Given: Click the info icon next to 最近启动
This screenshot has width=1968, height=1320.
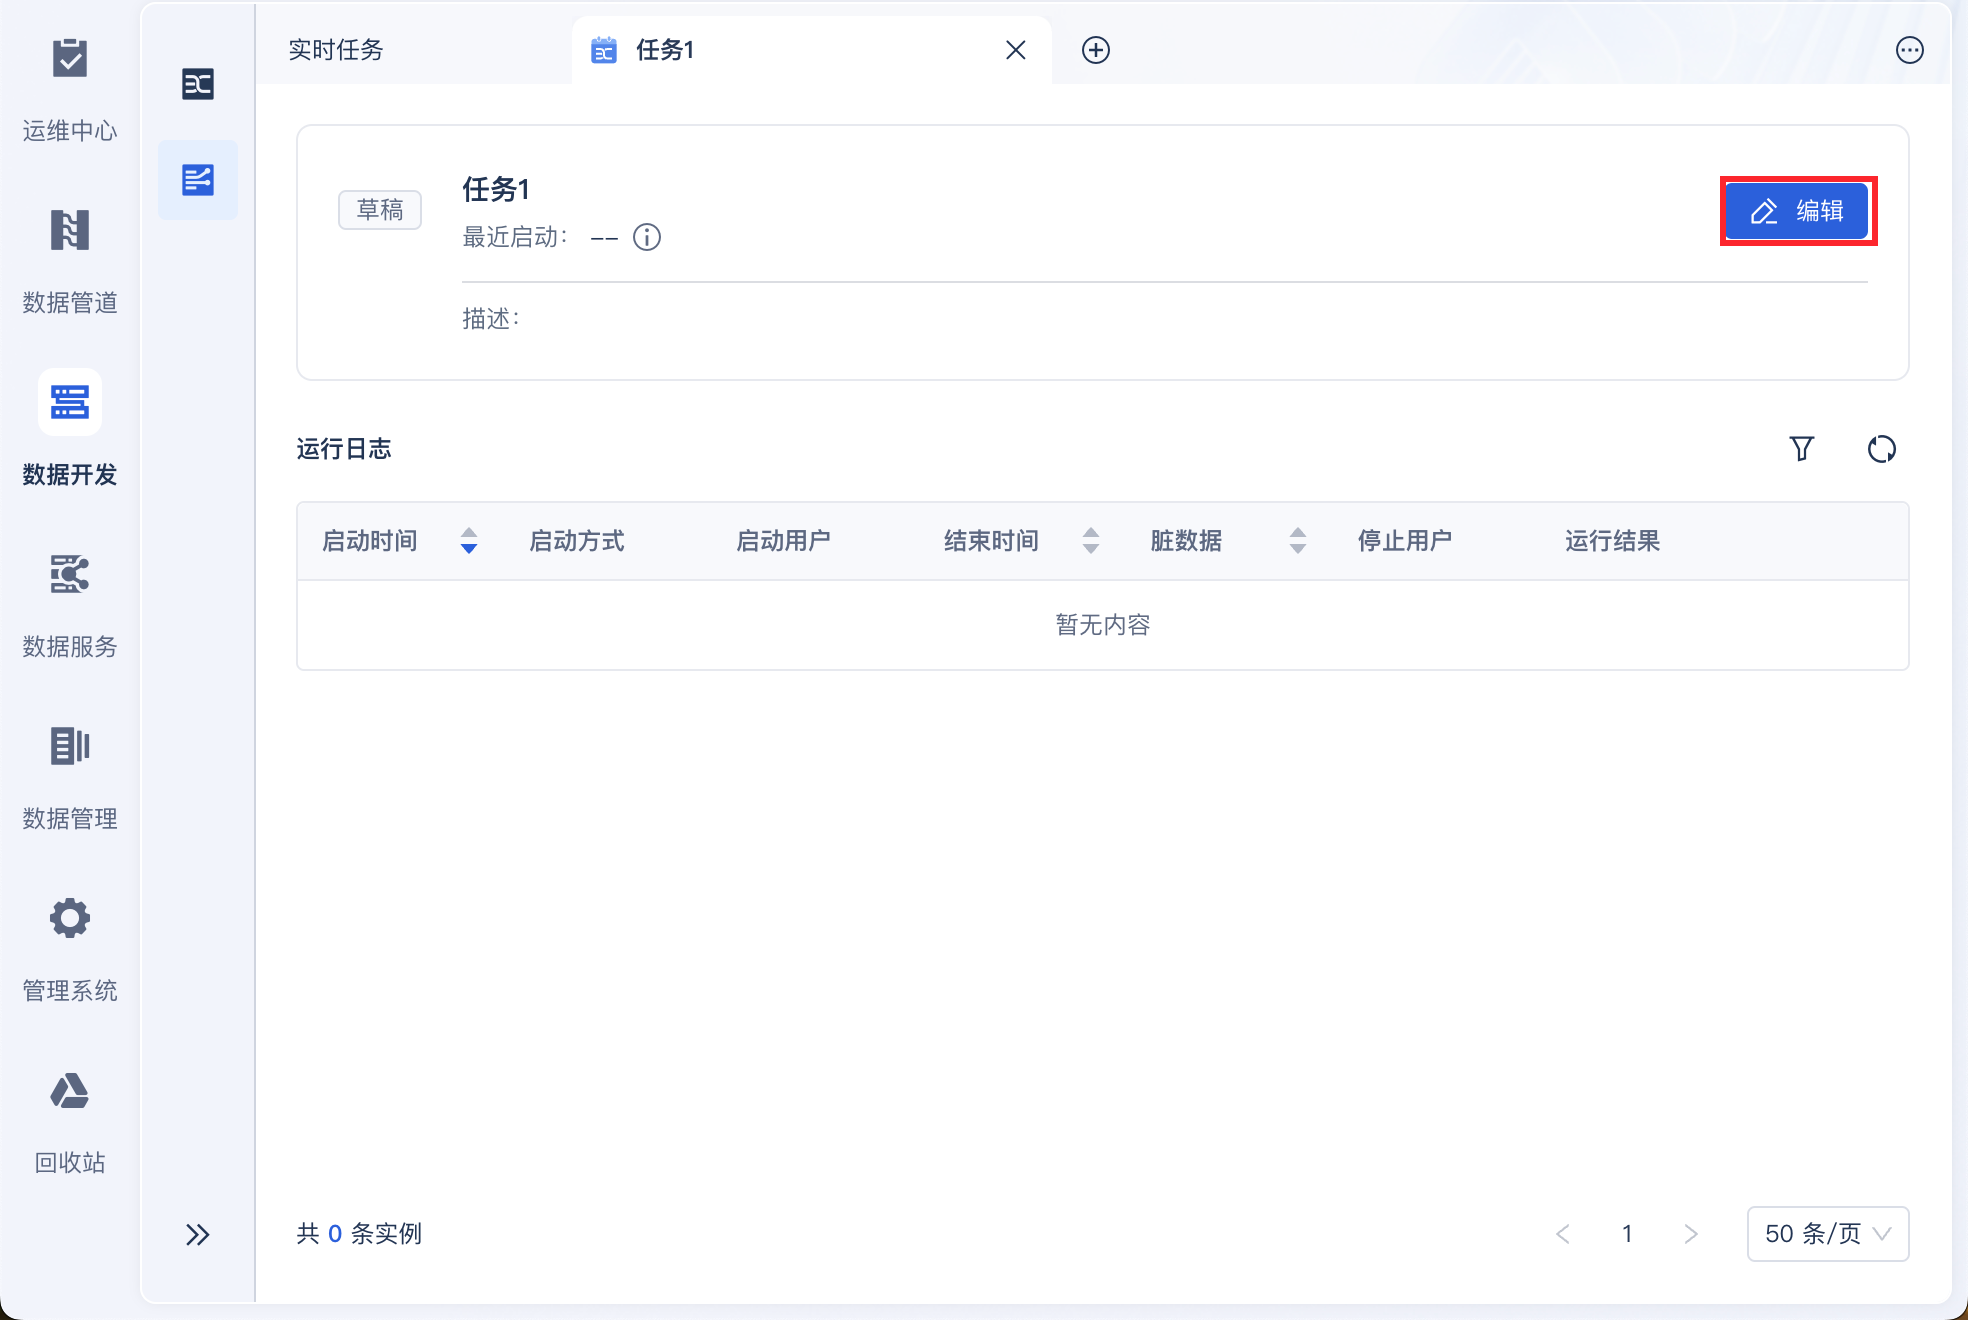Looking at the screenshot, I should point(647,237).
